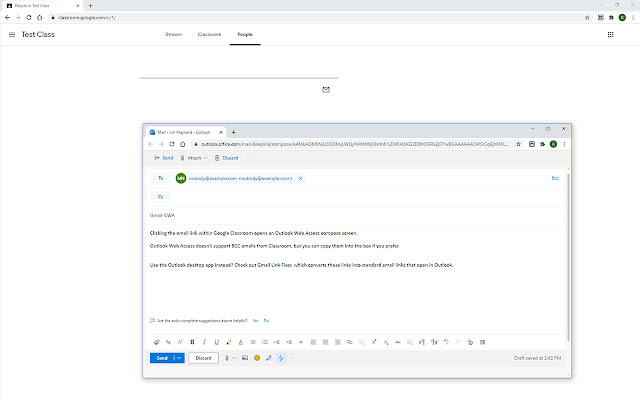
Task: Close the Mail - Outlook tab
Action: [220, 132]
